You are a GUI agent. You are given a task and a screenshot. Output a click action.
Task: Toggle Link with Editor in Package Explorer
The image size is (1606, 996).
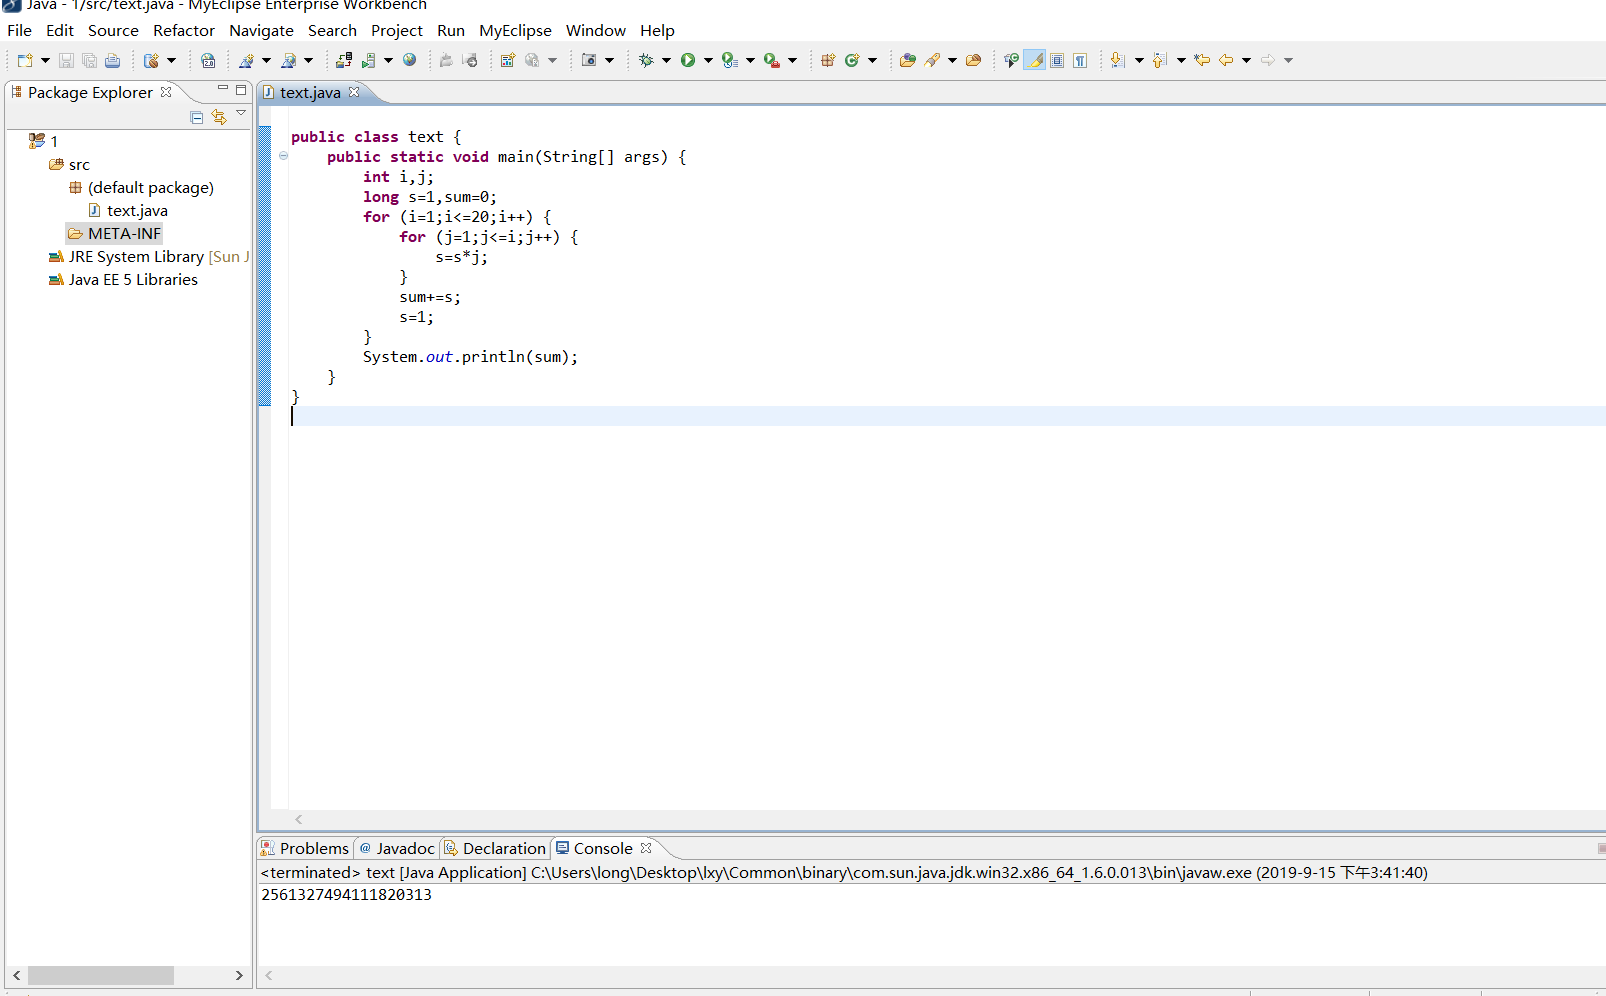click(x=219, y=117)
